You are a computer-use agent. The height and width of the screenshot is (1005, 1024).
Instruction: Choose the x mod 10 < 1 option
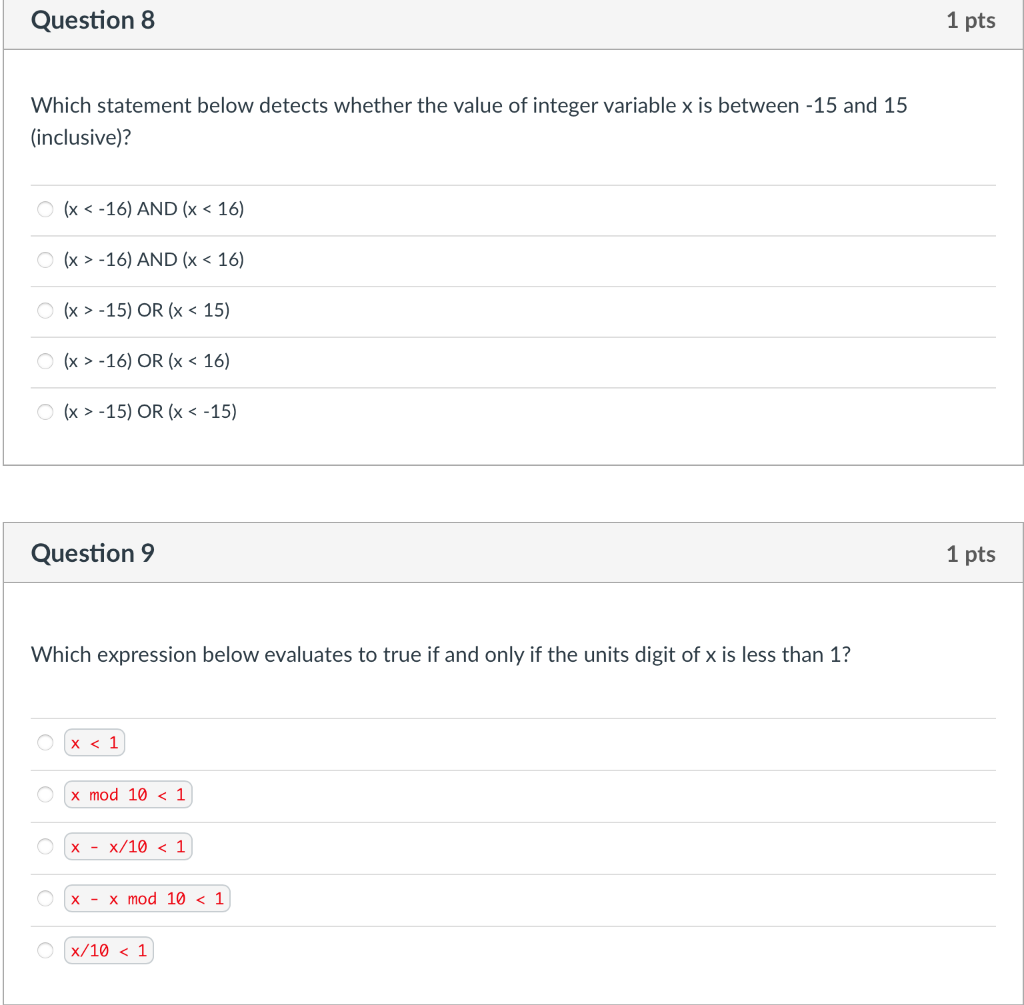(x=45, y=794)
